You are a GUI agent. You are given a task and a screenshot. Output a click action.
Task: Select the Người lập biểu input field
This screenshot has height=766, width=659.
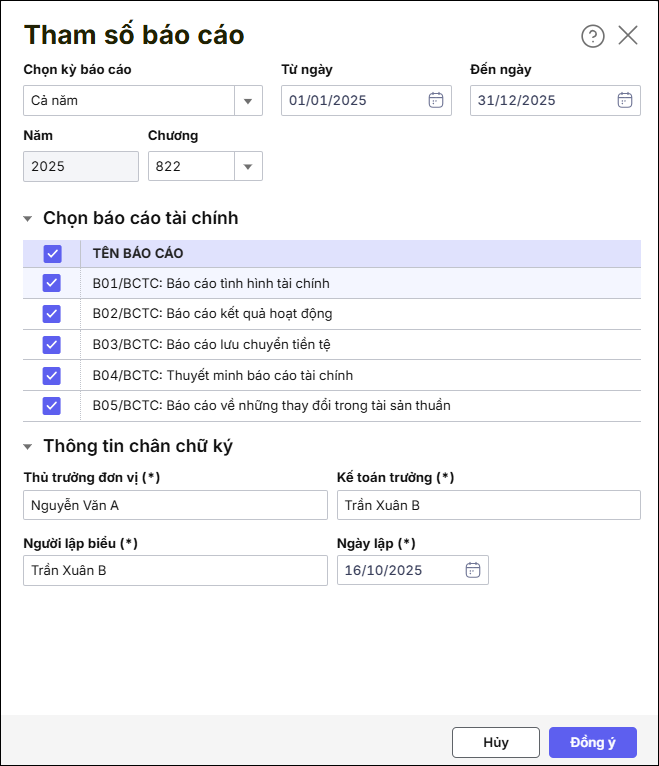click(175, 570)
